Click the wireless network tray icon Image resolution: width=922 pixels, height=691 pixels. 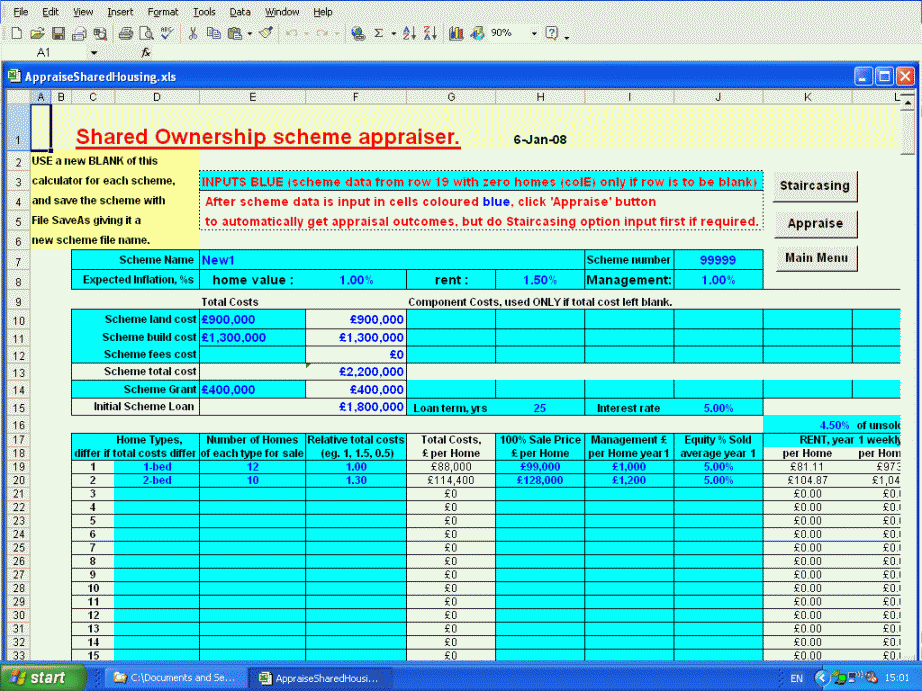point(857,677)
